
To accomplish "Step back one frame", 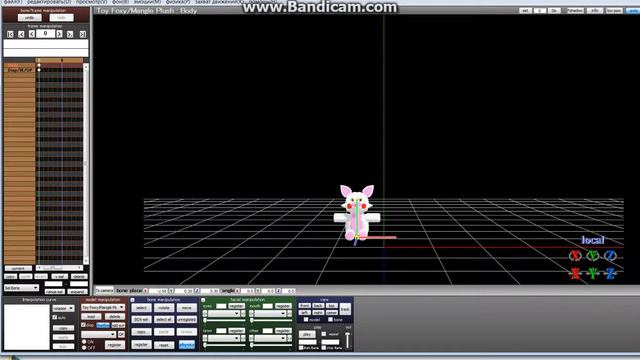I will (31, 34).
